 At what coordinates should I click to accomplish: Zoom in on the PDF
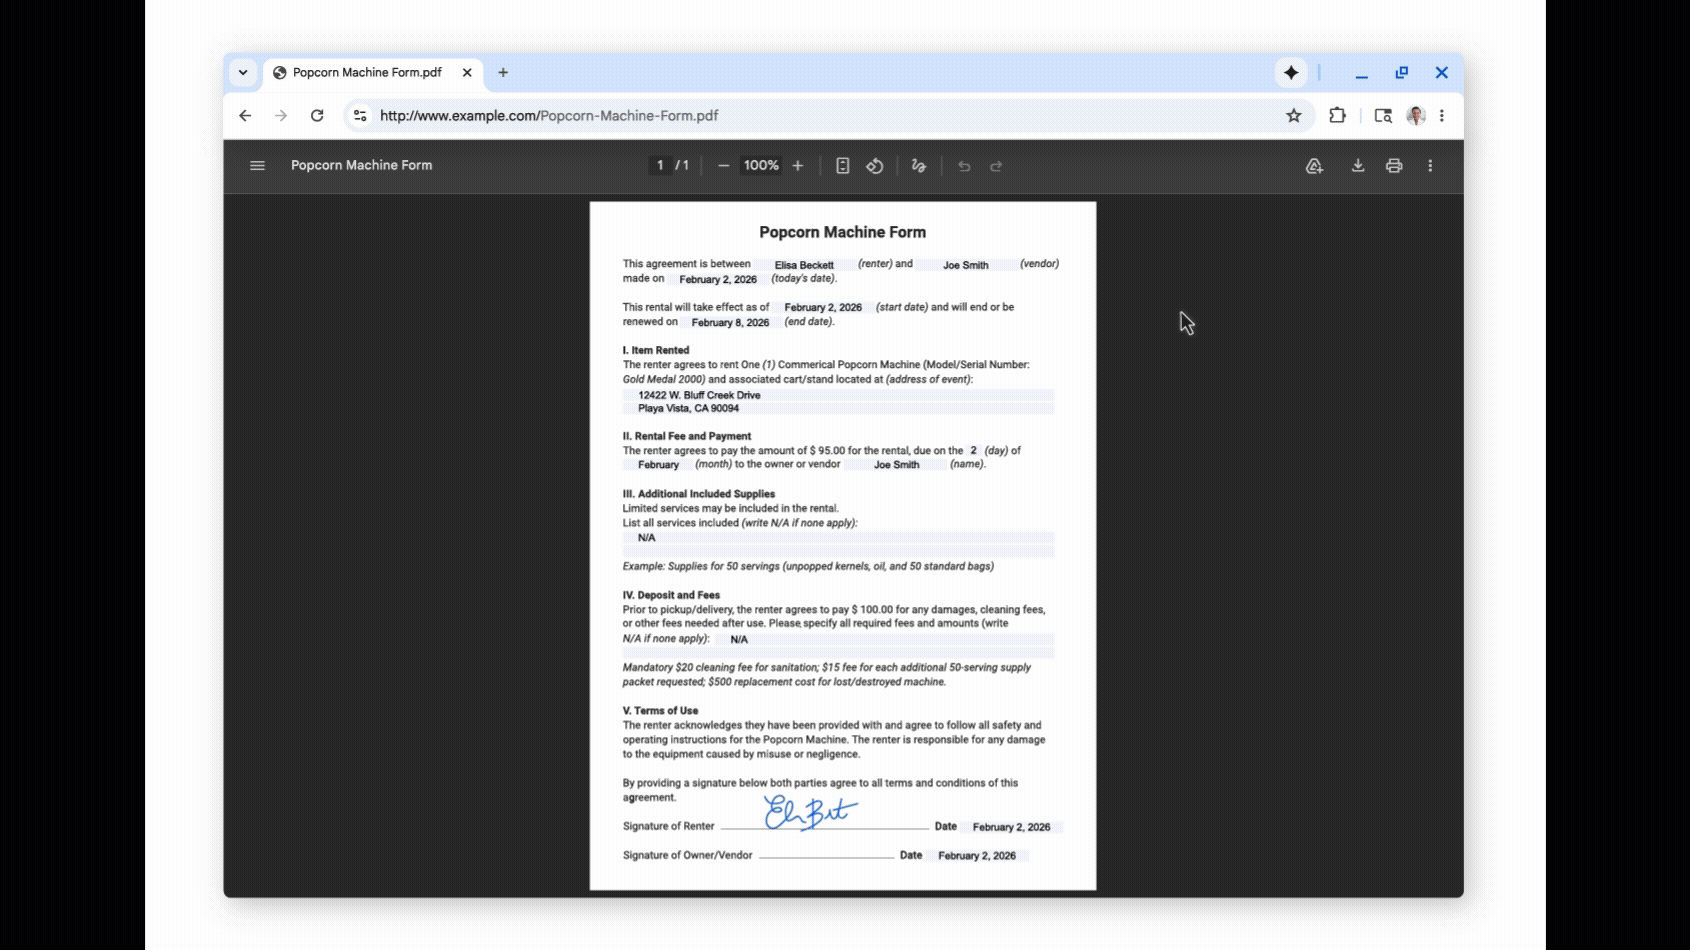(798, 166)
